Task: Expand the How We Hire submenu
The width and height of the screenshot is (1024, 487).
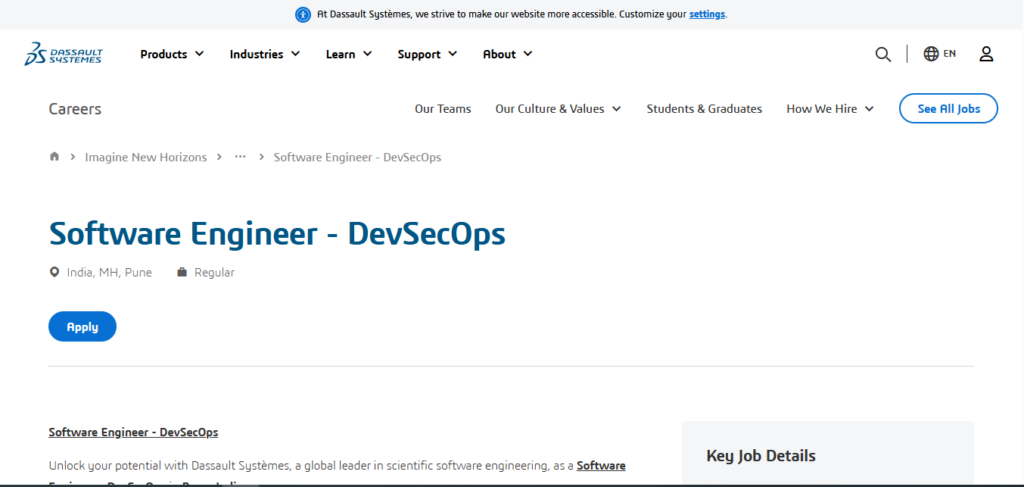Action: point(829,109)
